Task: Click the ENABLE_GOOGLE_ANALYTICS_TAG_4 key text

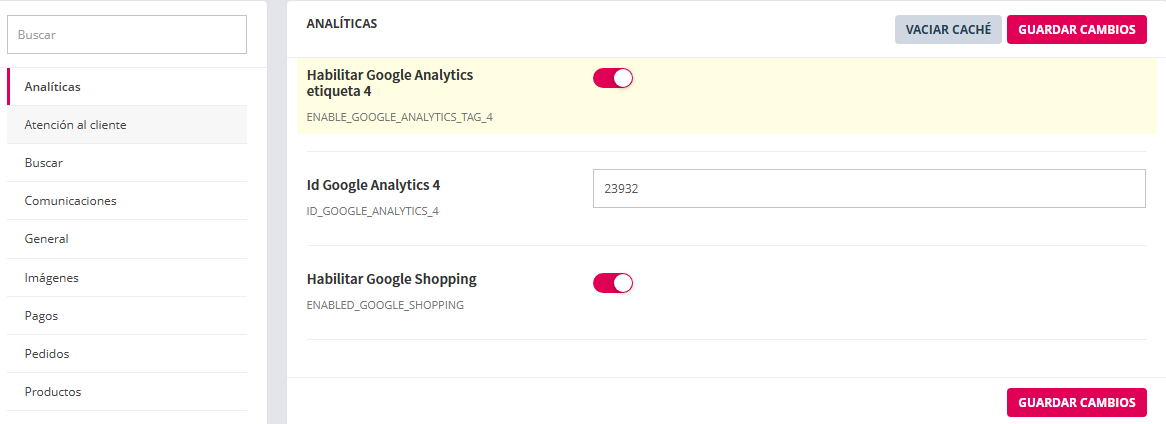Action: coord(399,117)
